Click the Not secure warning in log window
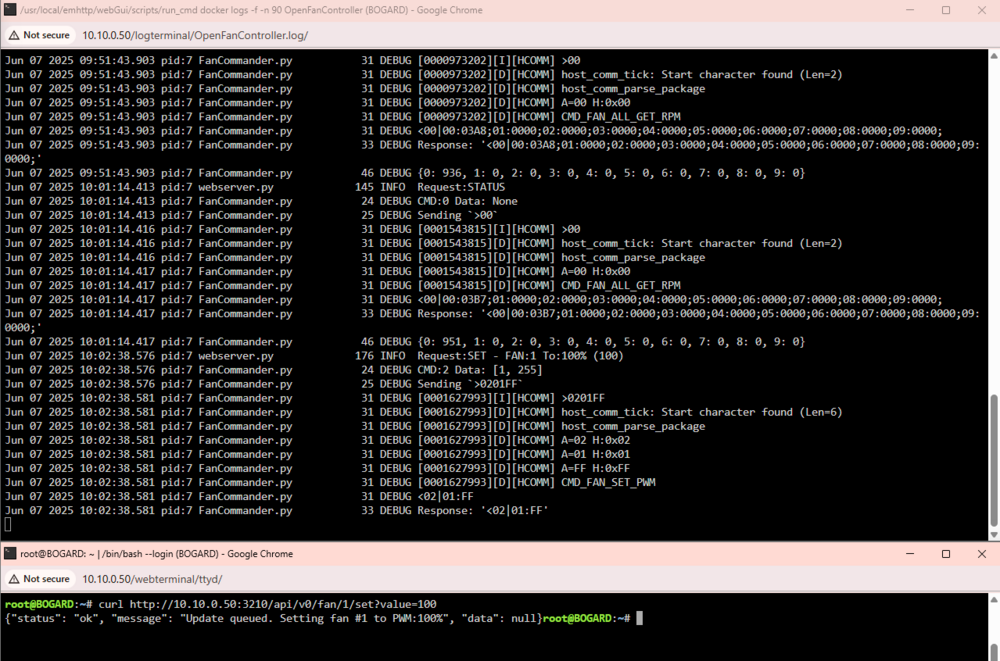 pyautogui.click(x=40, y=35)
